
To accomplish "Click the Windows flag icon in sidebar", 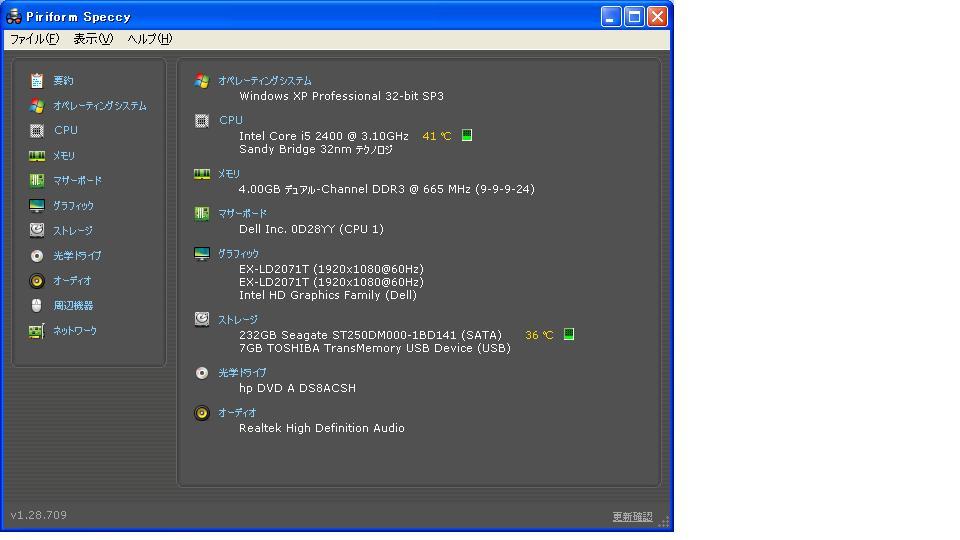I will 37,105.
